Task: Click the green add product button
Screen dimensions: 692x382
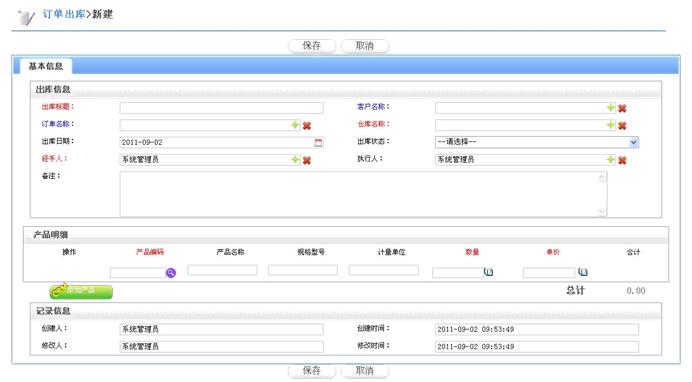Action: [x=81, y=291]
